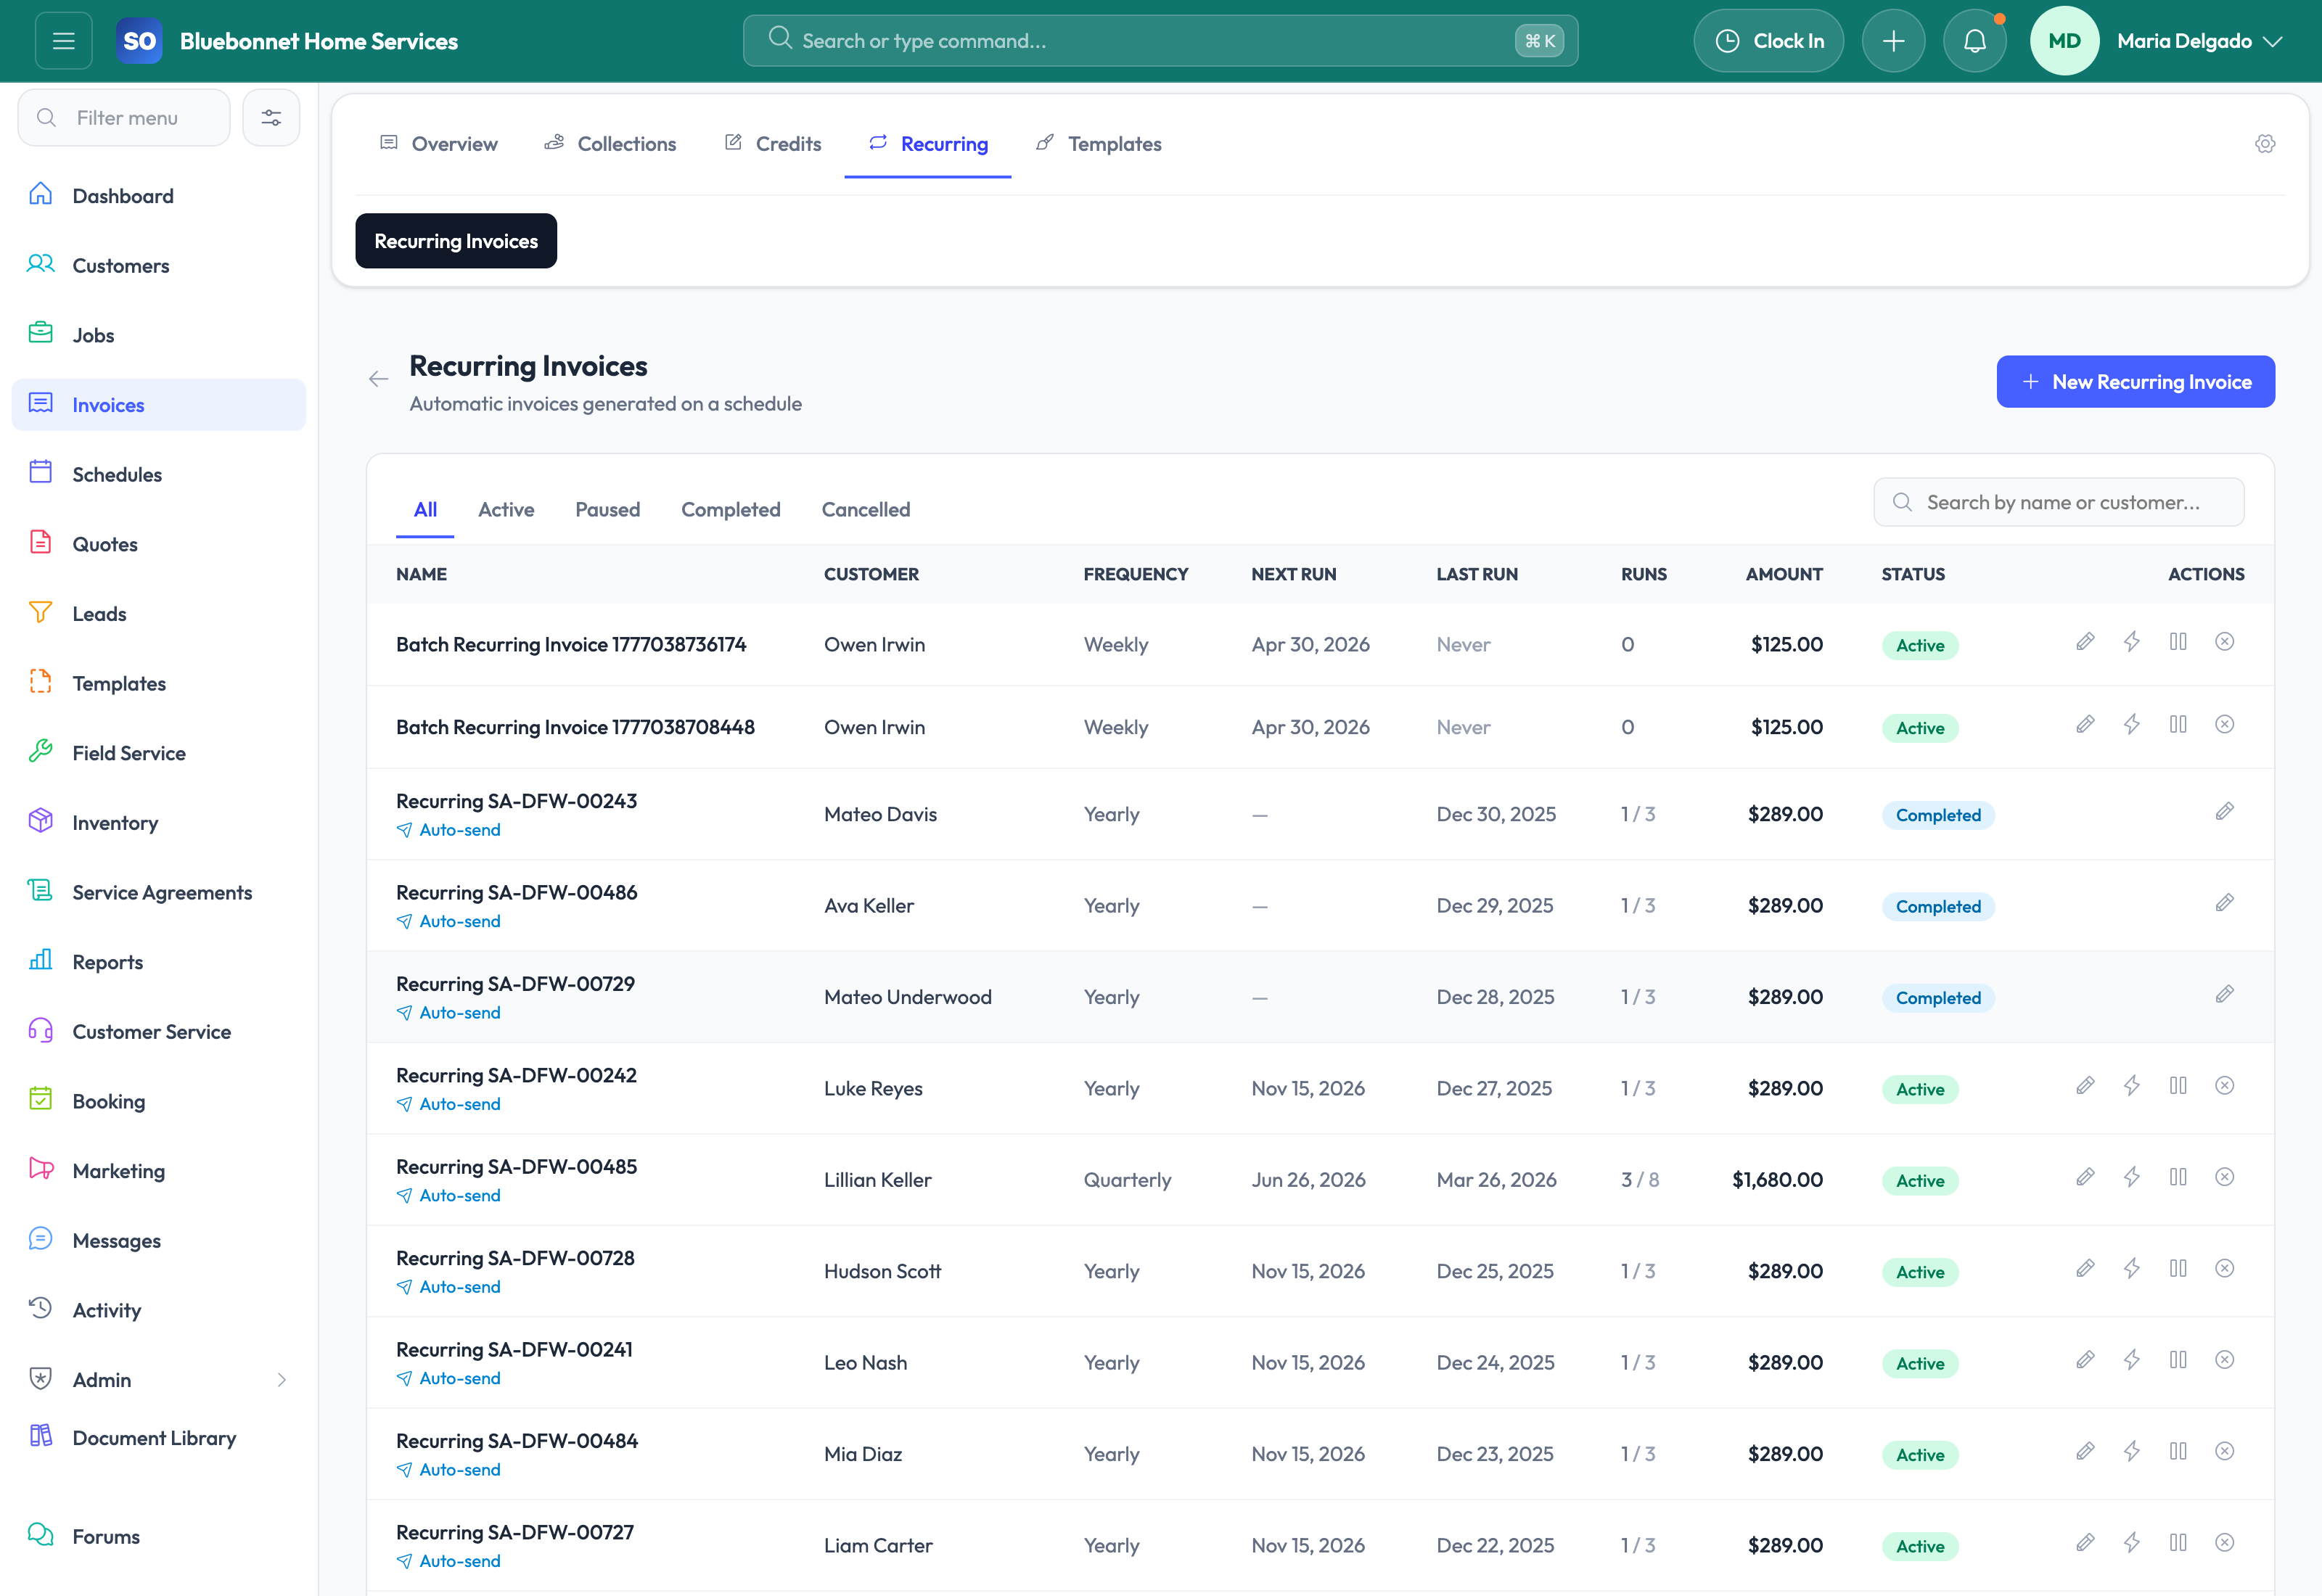2322x1596 pixels.
Task: Open Field Service in sidebar
Action: (x=158, y=753)
